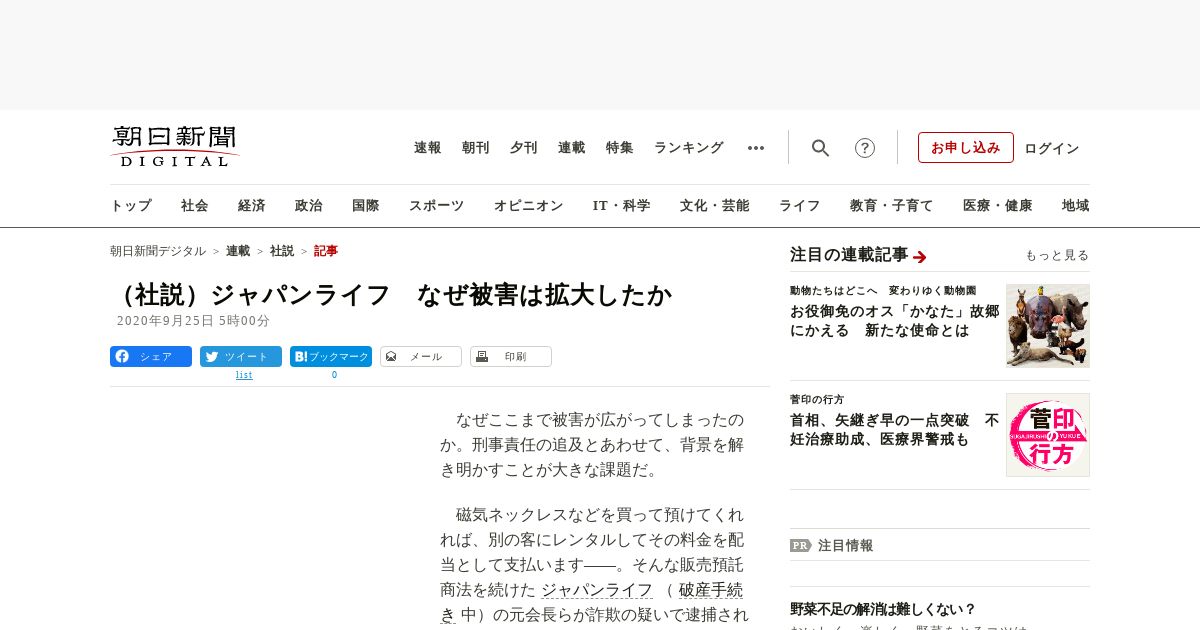Tweet the article with ツイート button
The height and width of the screenshot is (630, 1200).
point(241,356)
